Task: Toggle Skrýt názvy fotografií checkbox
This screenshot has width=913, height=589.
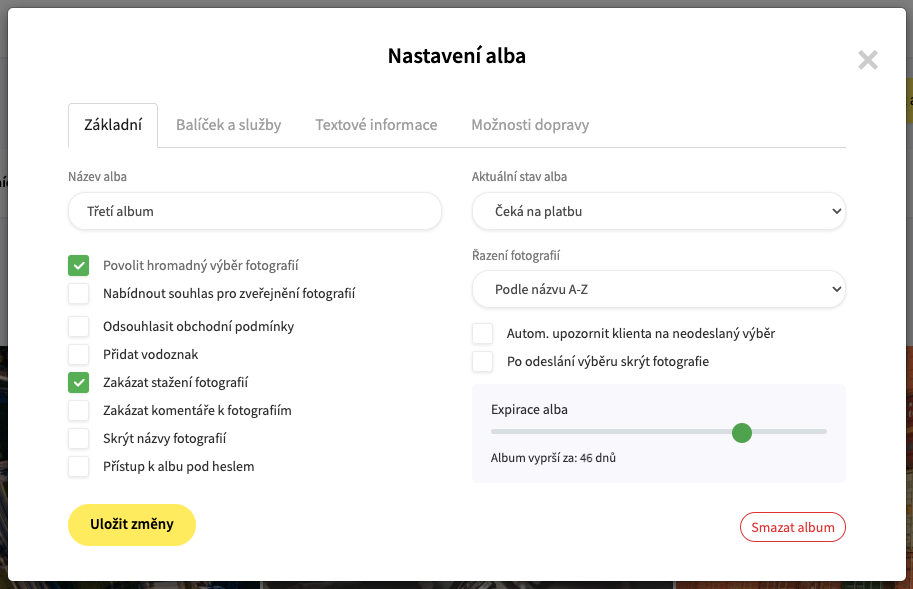Action: [79, 438]
